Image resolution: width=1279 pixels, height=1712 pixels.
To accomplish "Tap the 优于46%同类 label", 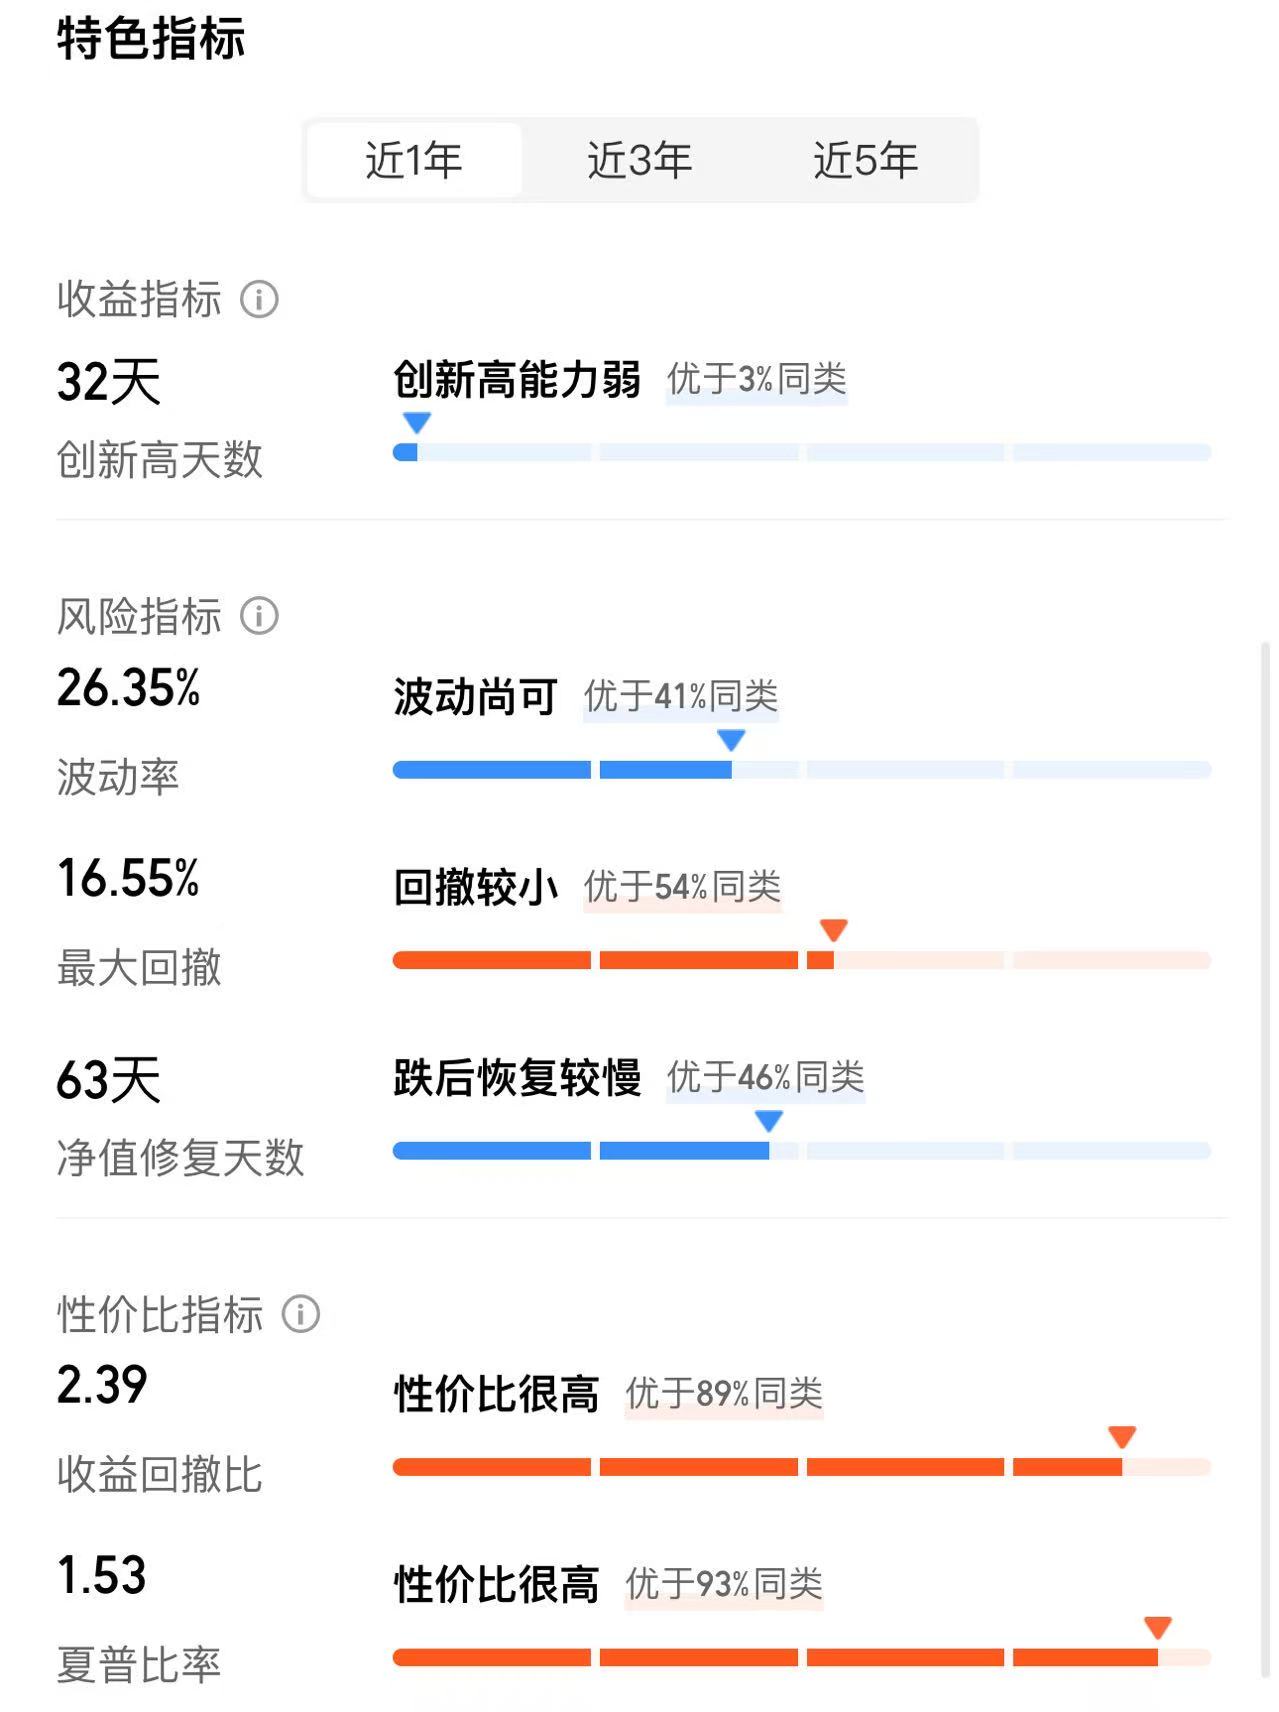I will pyautogui.click(x=766, y=1078).
